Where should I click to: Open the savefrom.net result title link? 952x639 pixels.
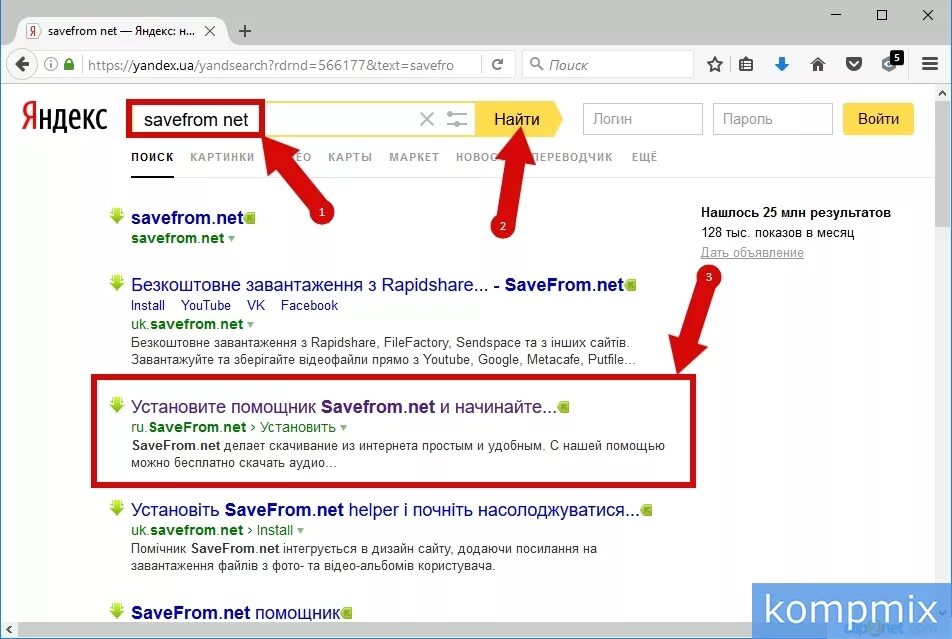[x=187, y=217]
